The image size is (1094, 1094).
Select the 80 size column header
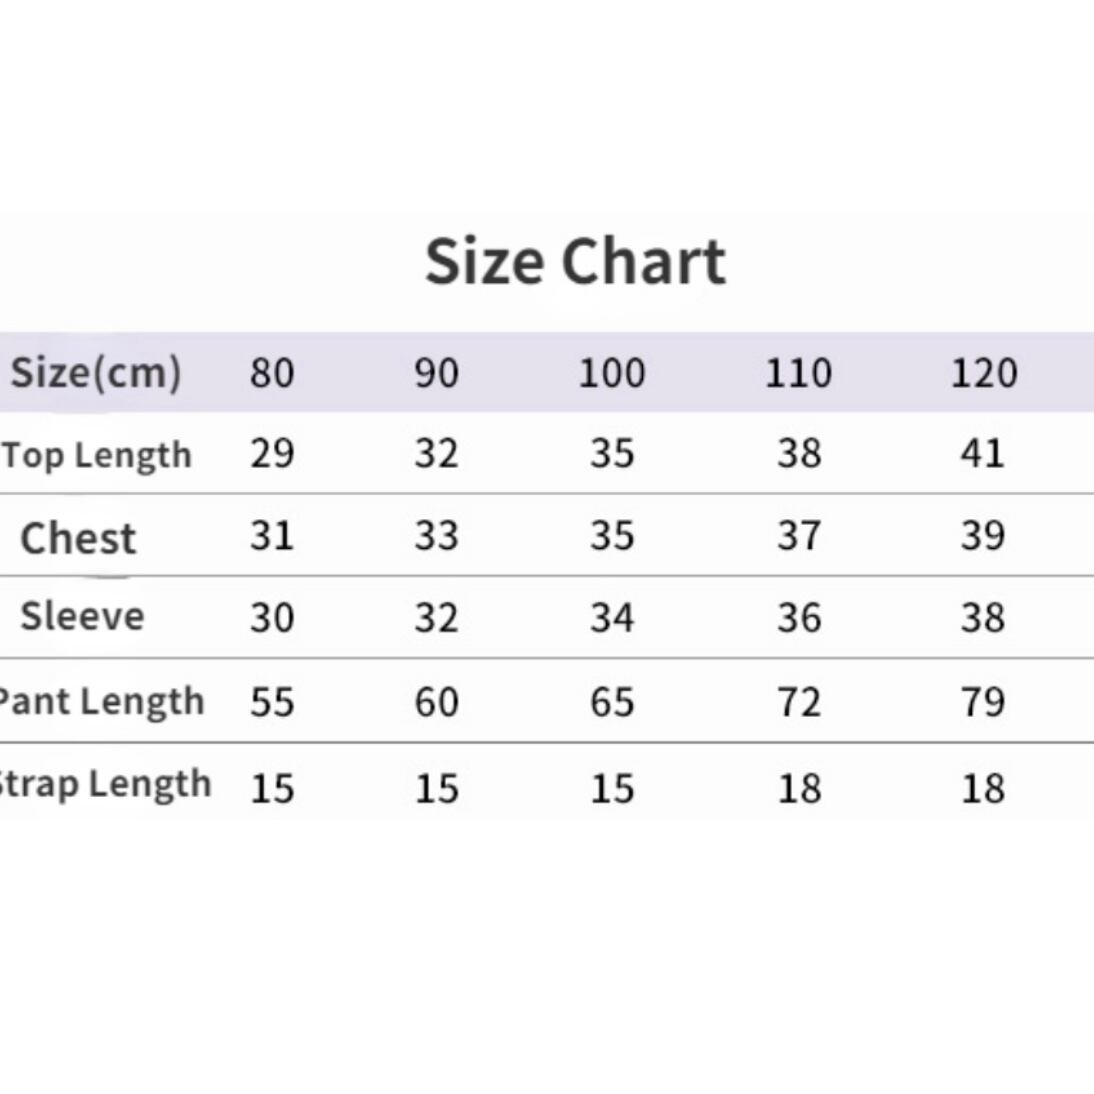point(272,373)
